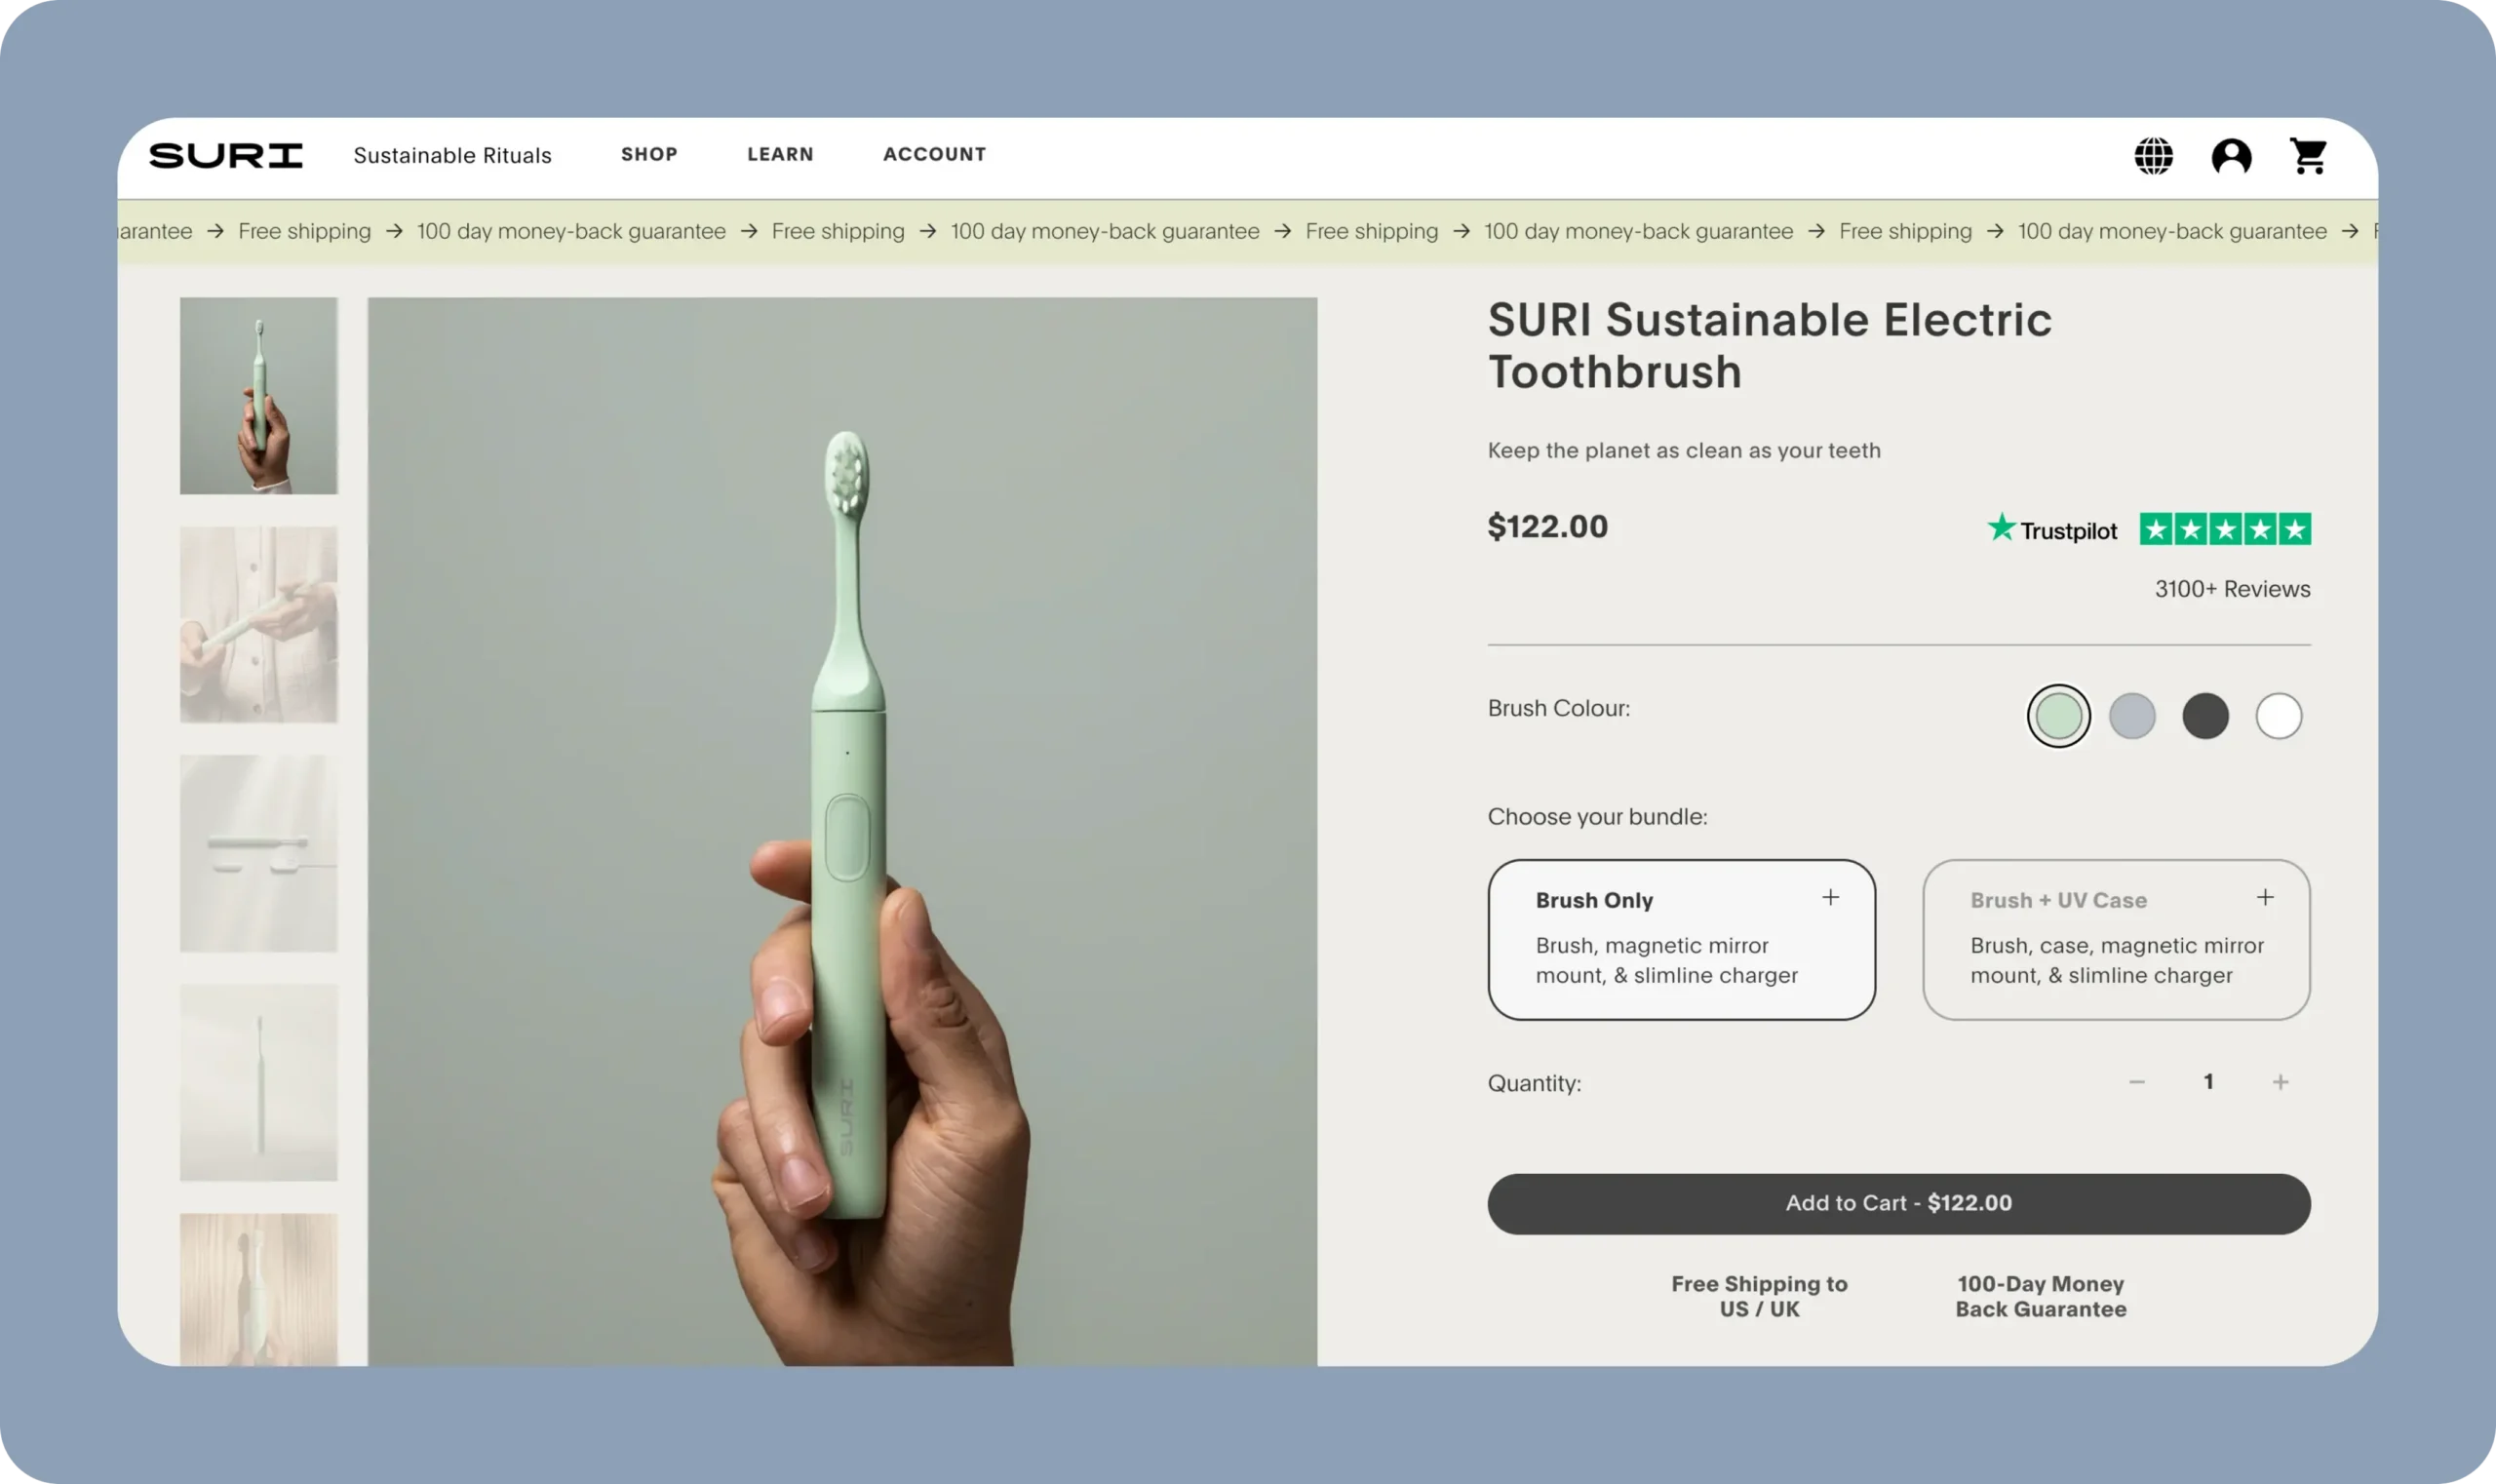Viewport: 2496px width, 1484px height.
Task: Select the light blue-grey brush colour
Action: pos(2132,716)
